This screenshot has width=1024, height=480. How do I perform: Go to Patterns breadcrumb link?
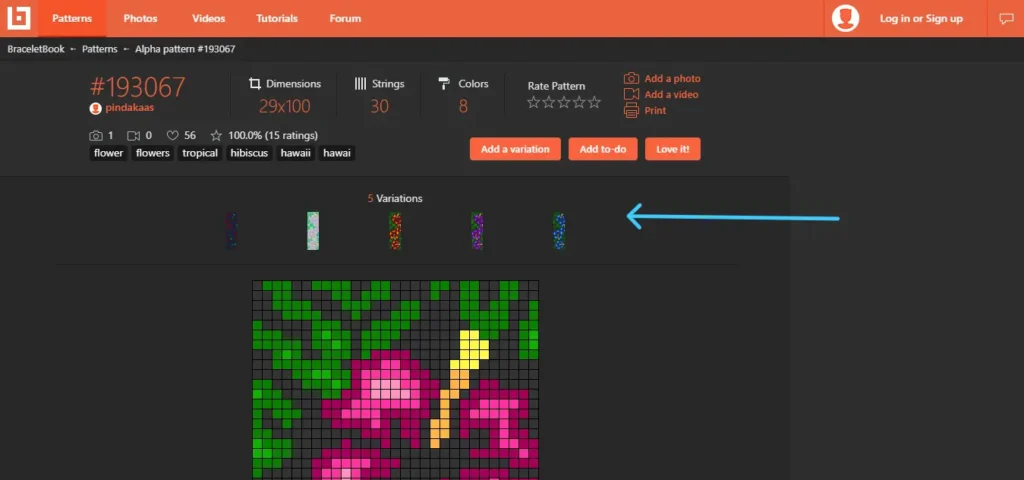pos(100,49)
